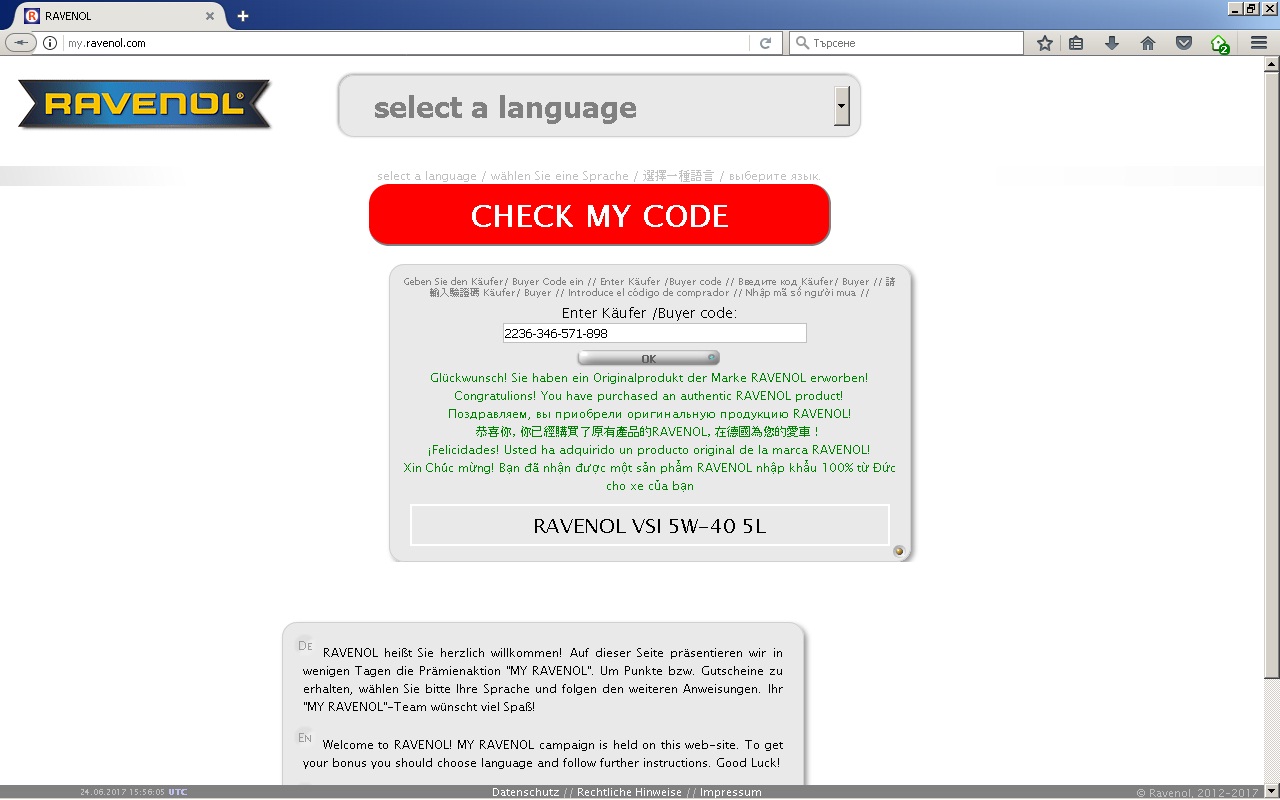Open the Pocket icon in toolbar
Image resolution: width=1280 pixels, height=800 pixels.
tap(1184, 43)
